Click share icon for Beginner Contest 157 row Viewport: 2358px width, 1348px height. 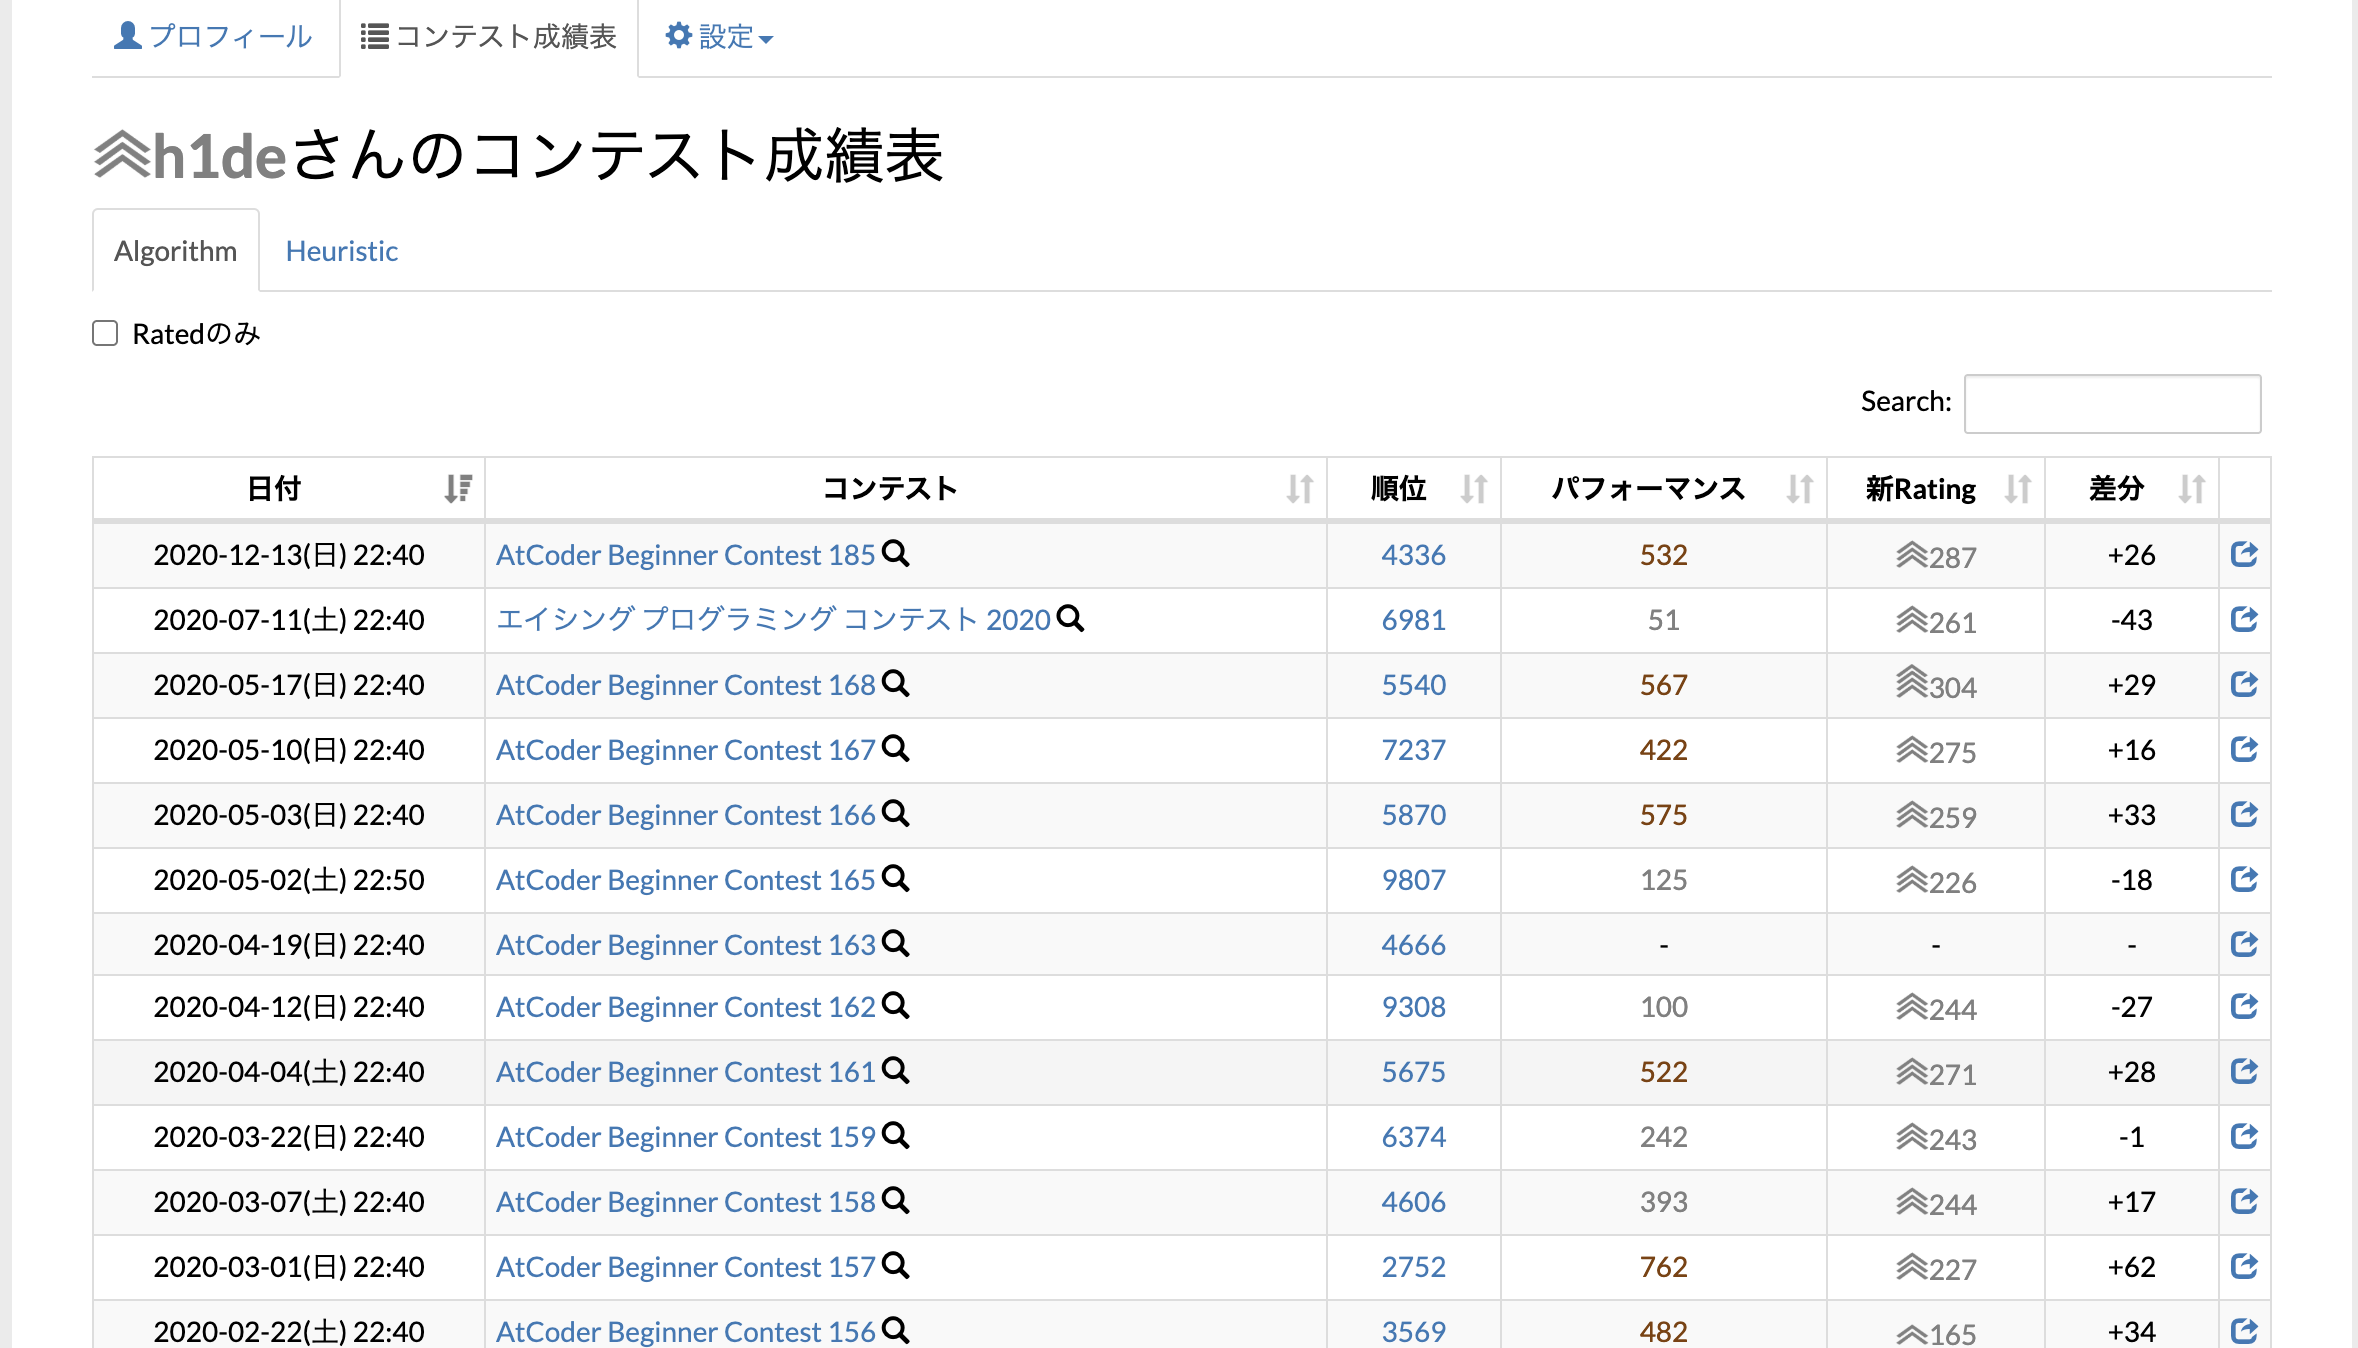(x=2243, y=1266)
